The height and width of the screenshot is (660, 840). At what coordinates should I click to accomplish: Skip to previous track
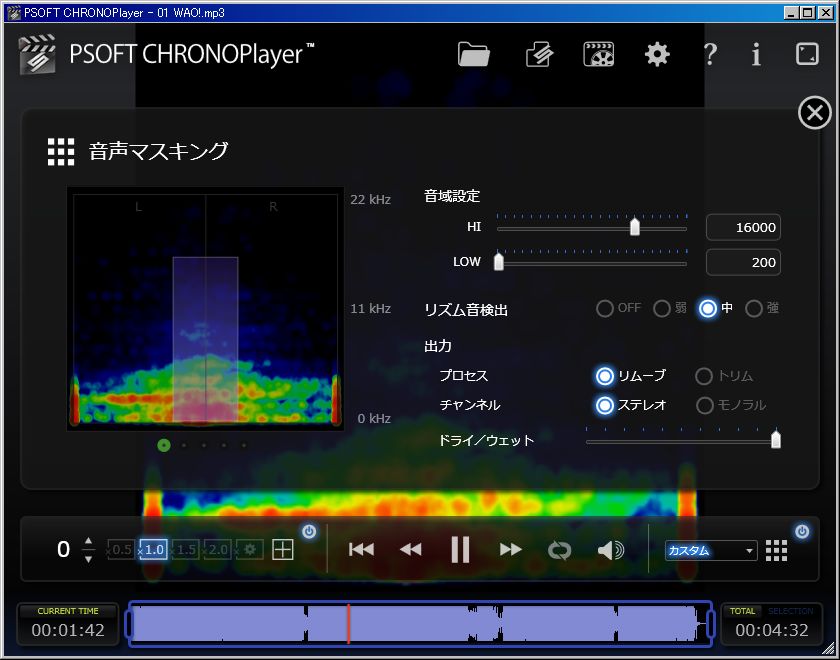(x=361, y=550)
